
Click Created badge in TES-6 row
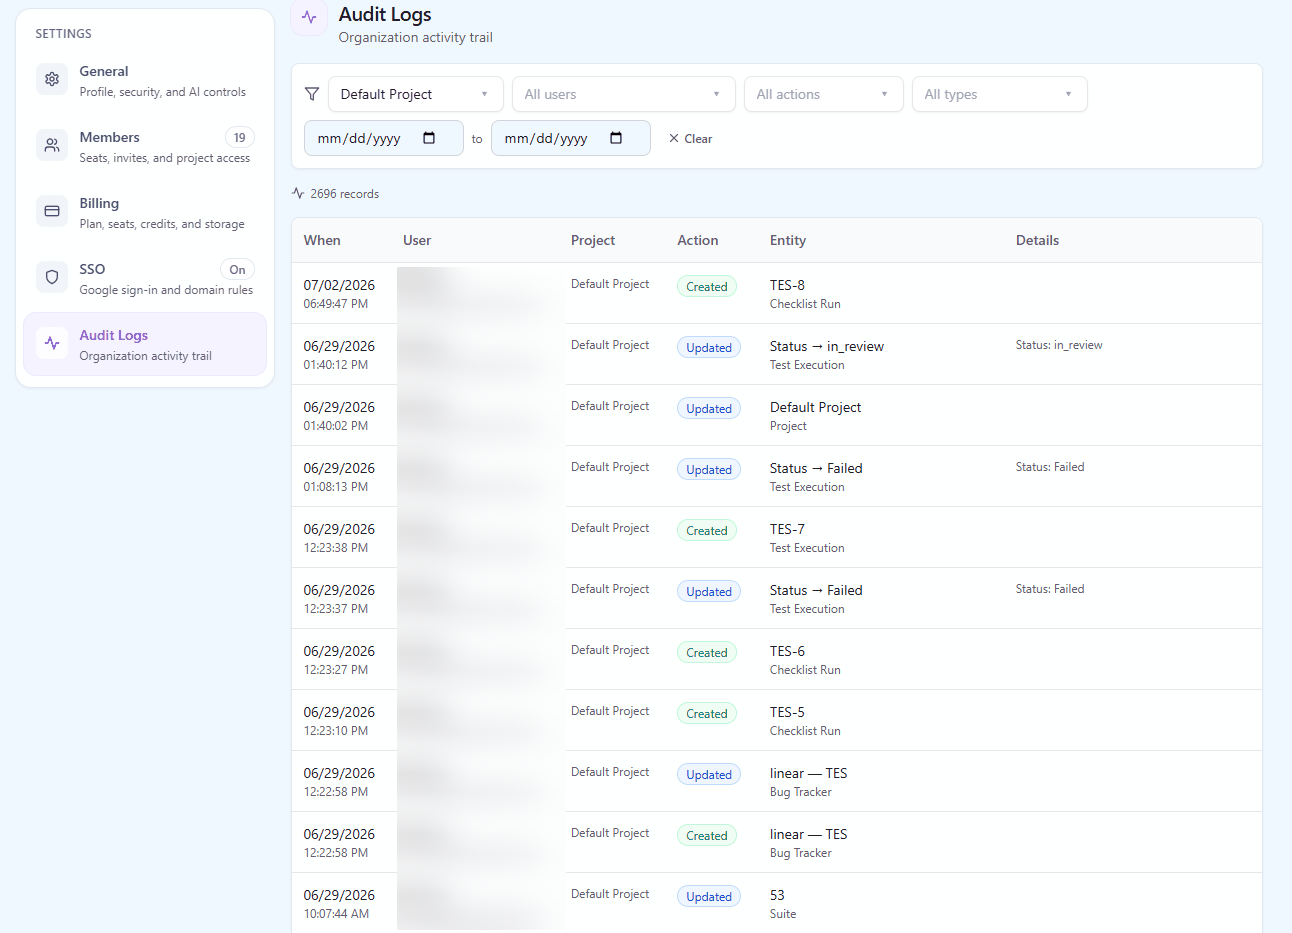pyautogui.click(x=707, y=652)
